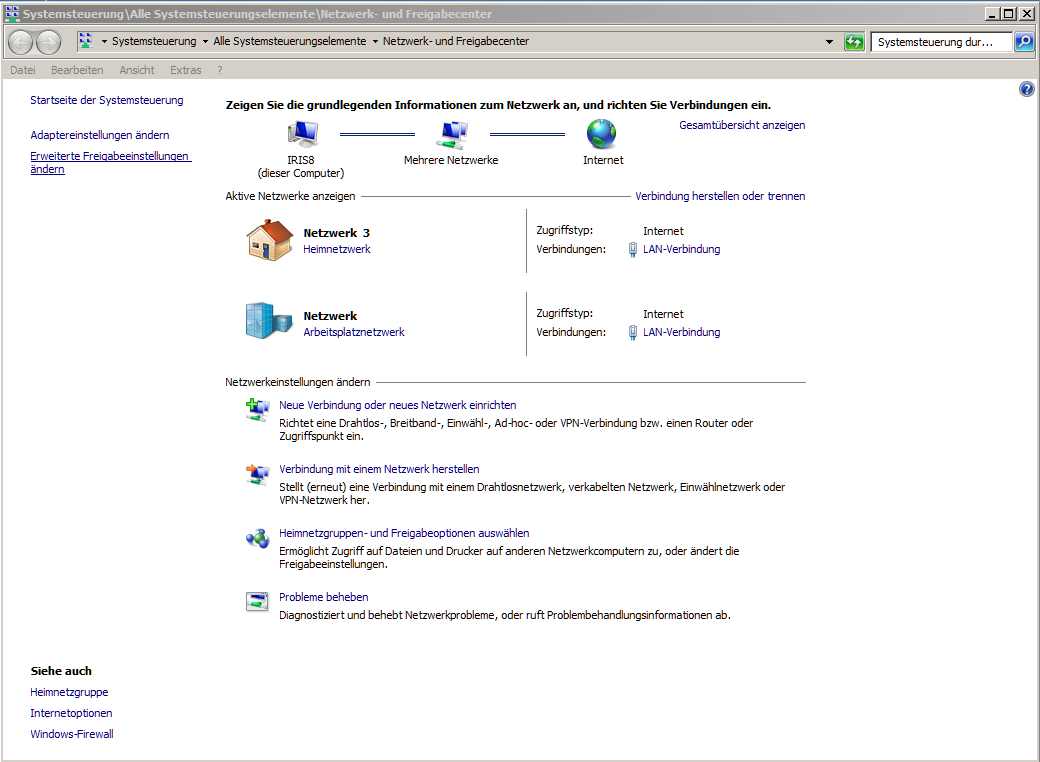Screen dimensions: 1040x762
Task: Expand the arrow after Alle Systemsteuerungselemente breadcrumb
Action: click(375, 41)
